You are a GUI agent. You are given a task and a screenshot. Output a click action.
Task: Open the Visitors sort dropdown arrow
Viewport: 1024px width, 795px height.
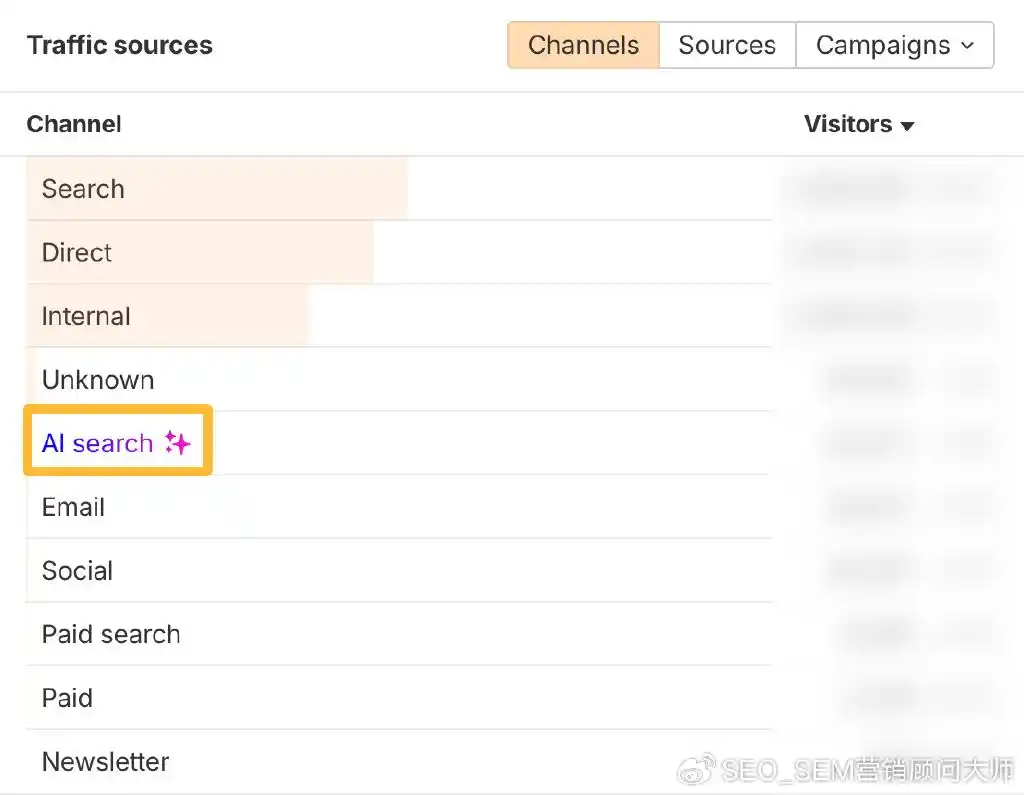point(907,126)
